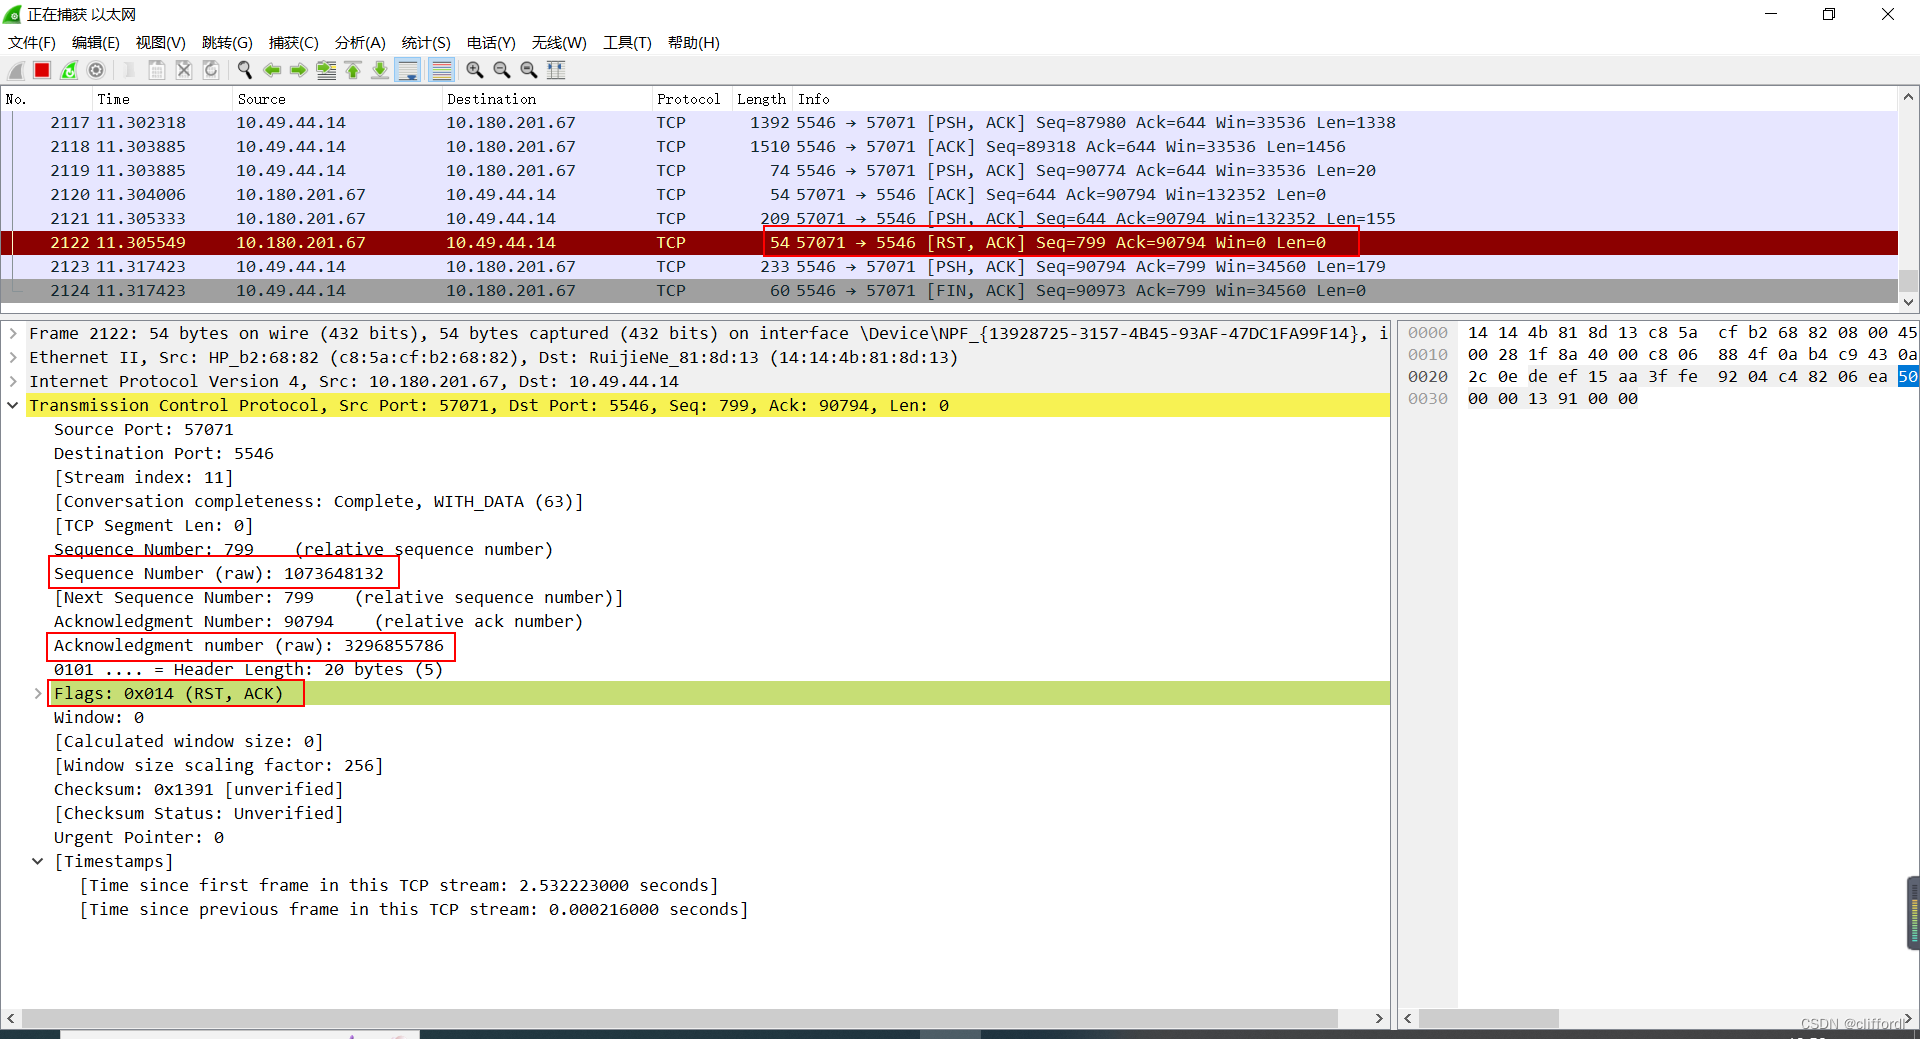Click packet list vertical scrollbar thumb
Screen dimensions: 1920x1039
(x=1909, y=280)
